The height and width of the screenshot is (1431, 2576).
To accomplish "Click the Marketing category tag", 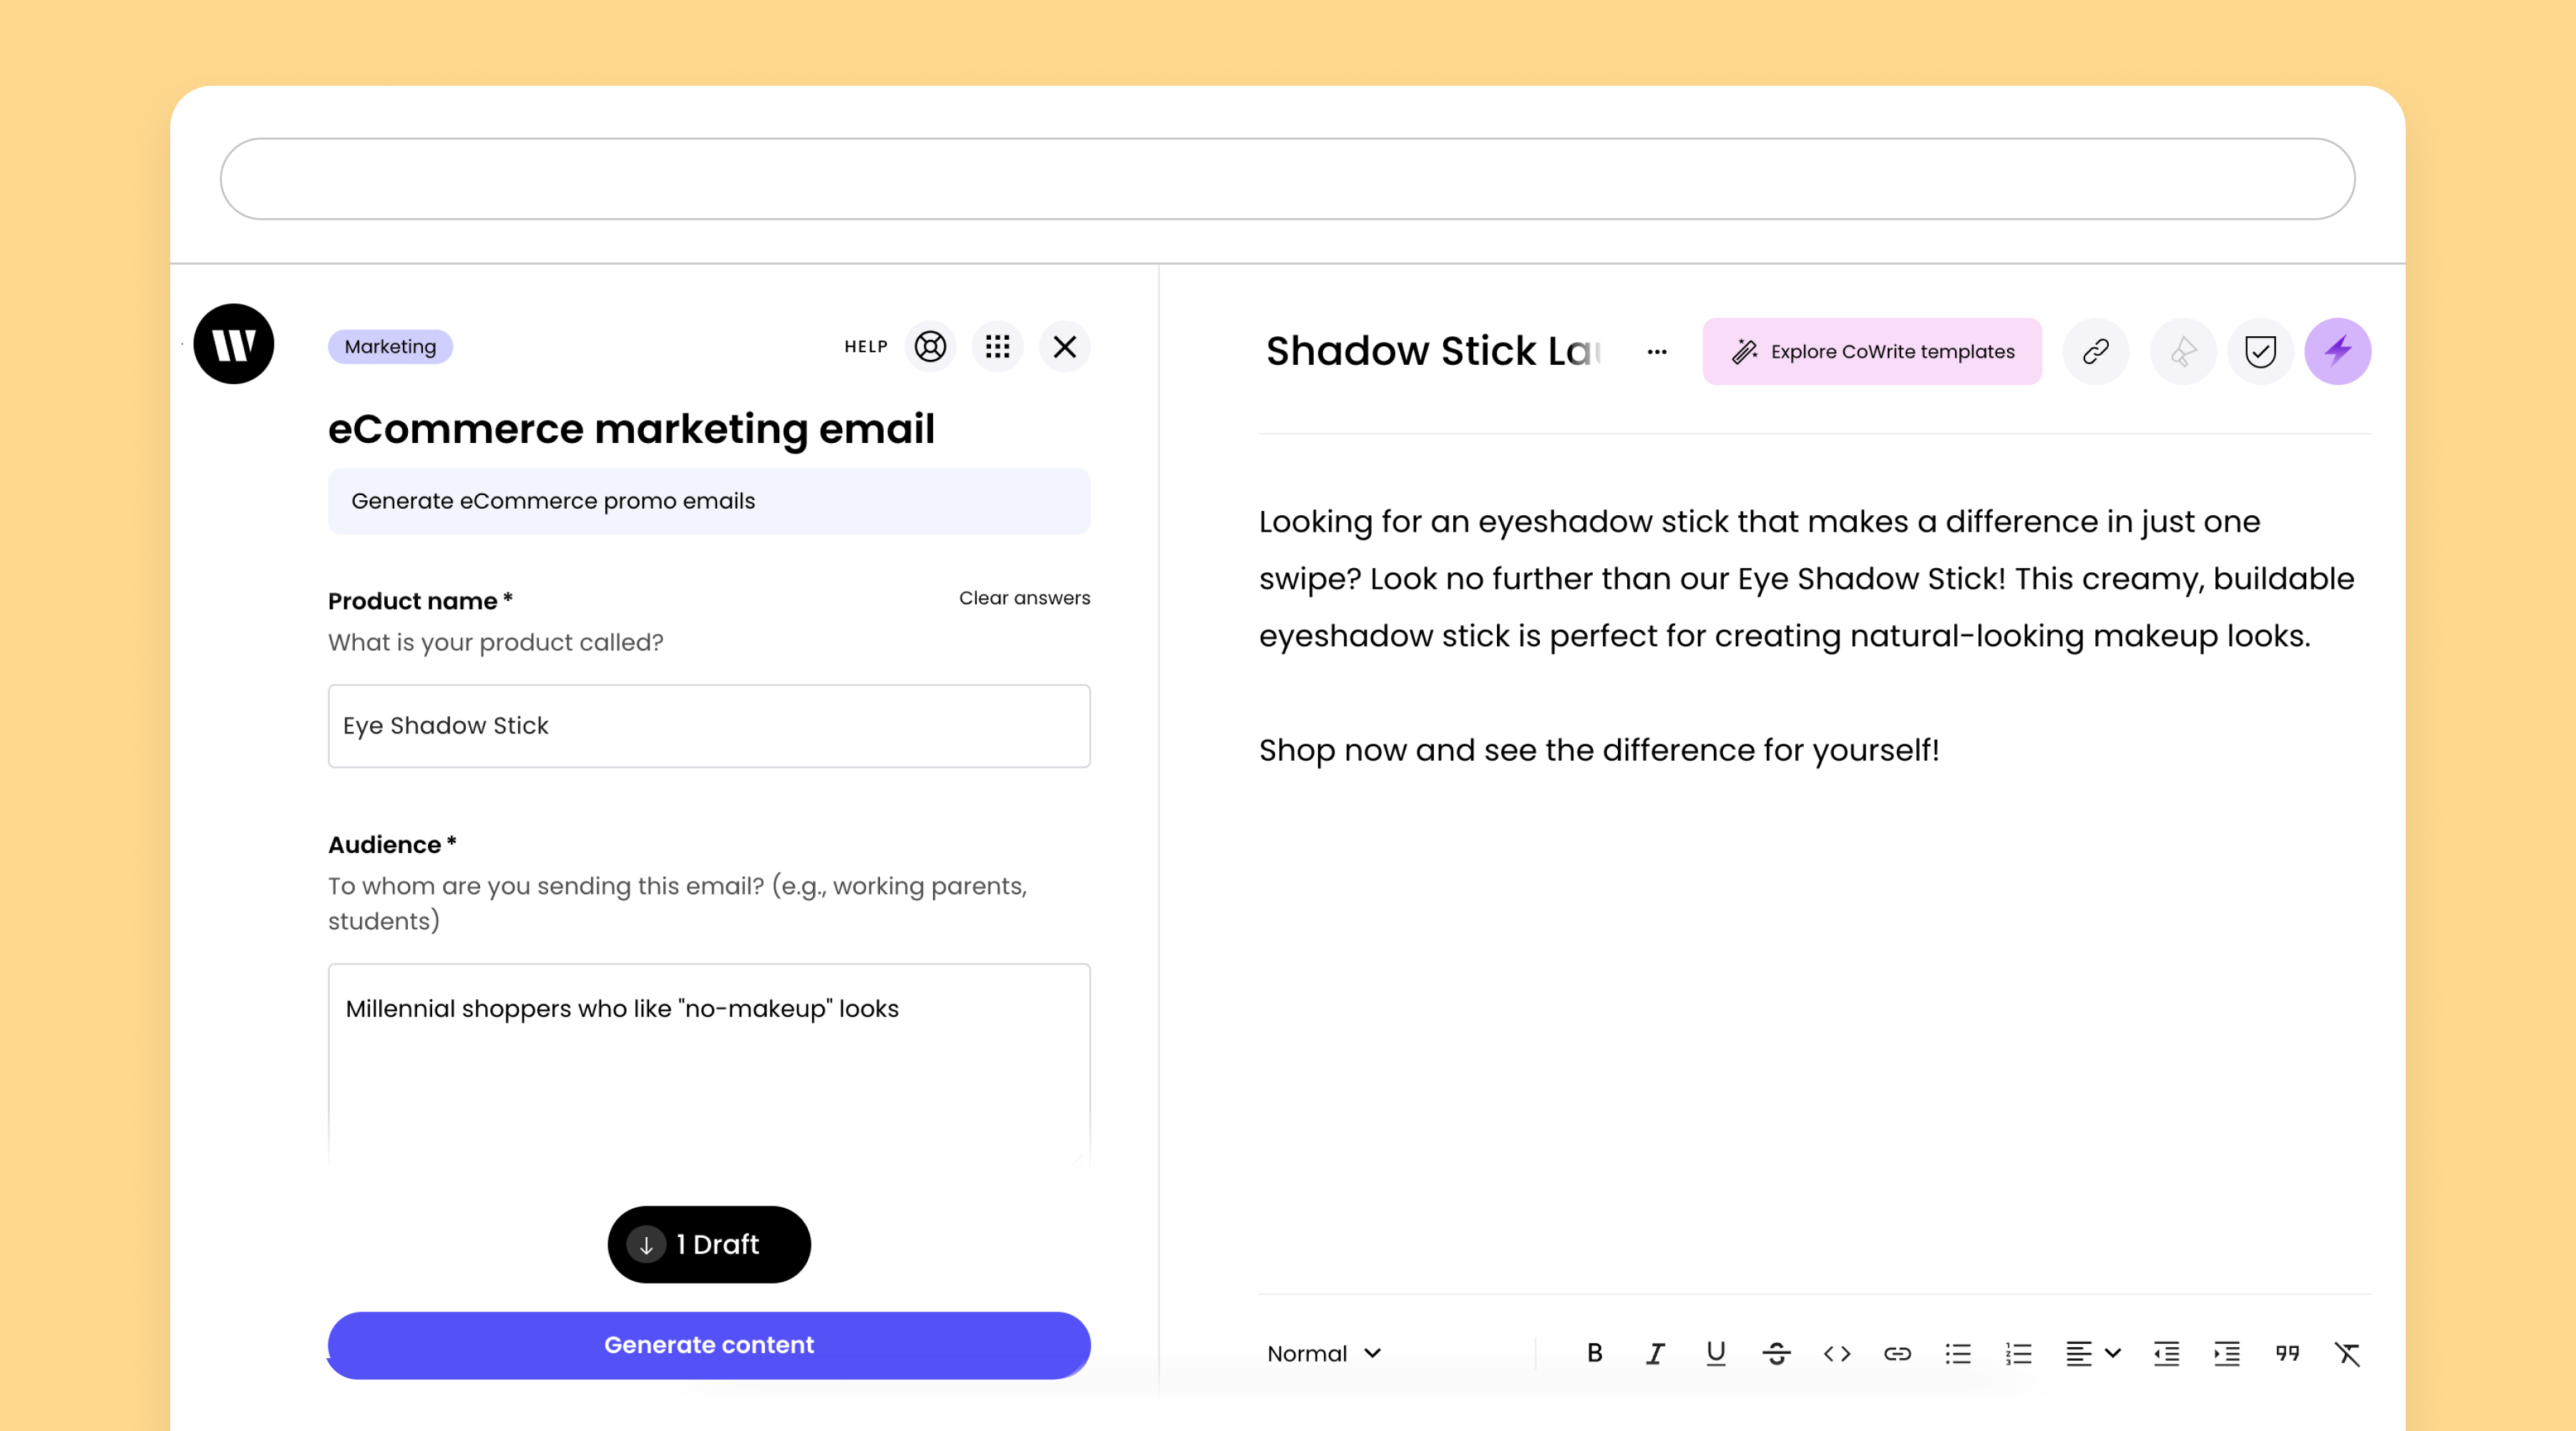I will click(x=390, y=347).
